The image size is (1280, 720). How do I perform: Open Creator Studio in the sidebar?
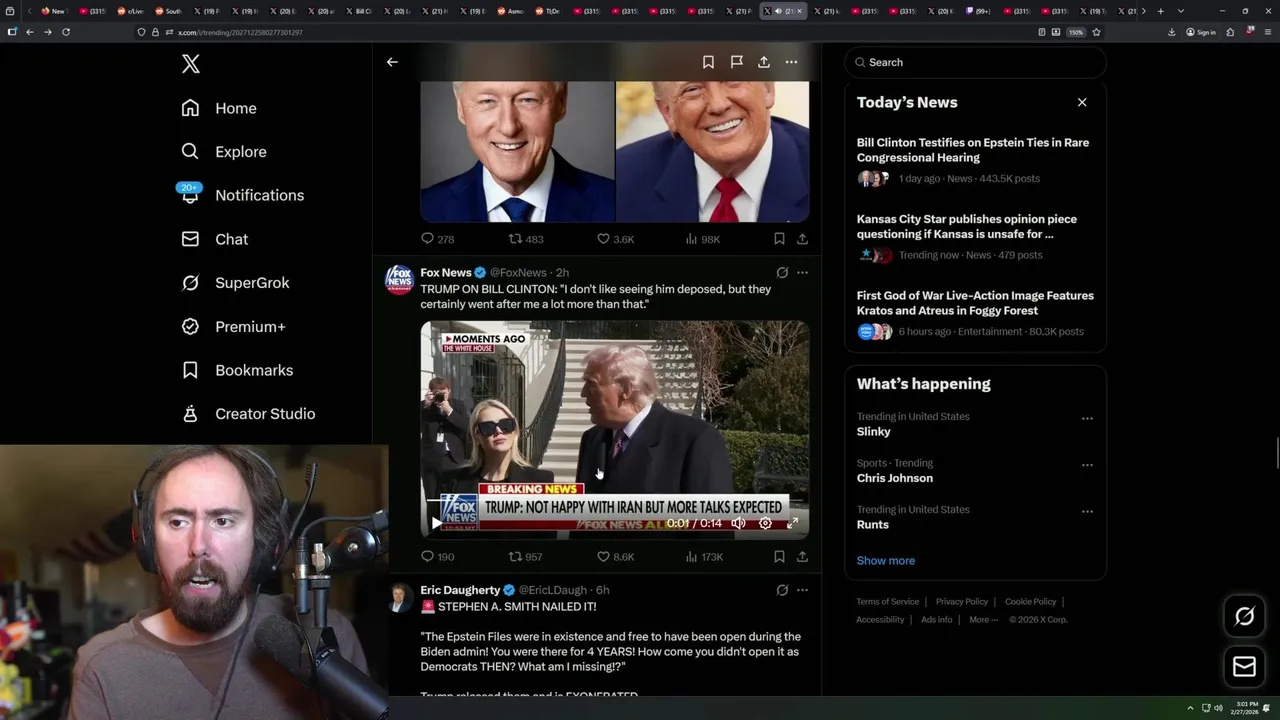coord(248,414)
